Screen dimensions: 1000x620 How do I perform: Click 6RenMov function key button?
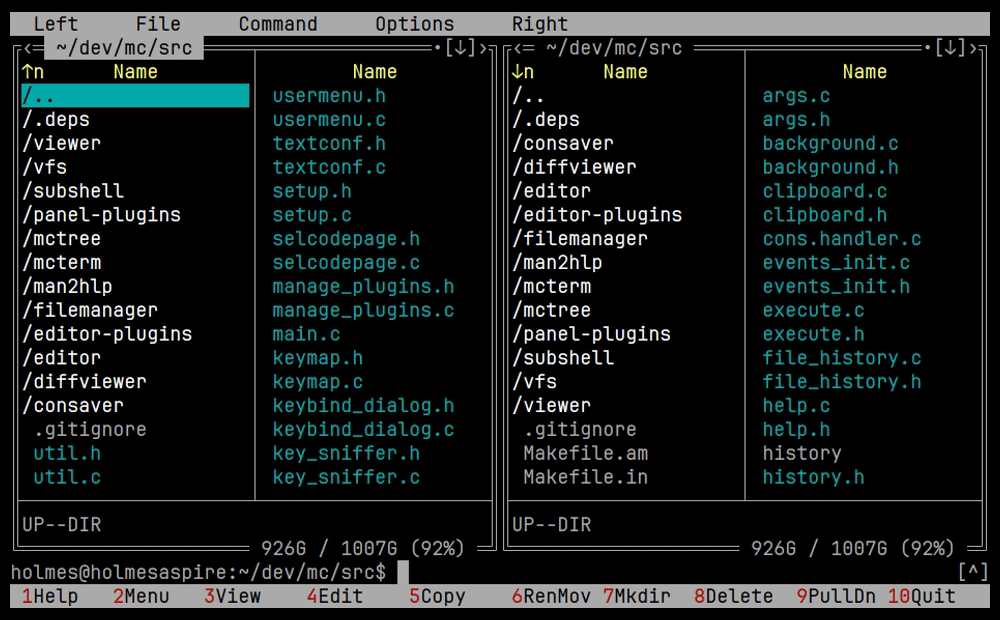(551, 596)
